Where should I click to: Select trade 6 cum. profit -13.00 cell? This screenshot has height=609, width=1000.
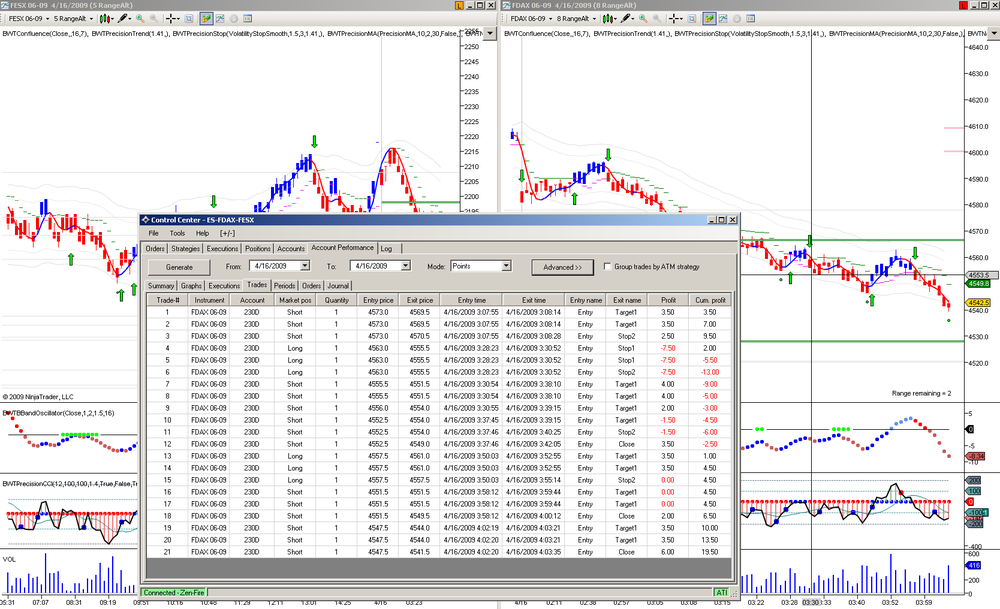coord(710,372)
